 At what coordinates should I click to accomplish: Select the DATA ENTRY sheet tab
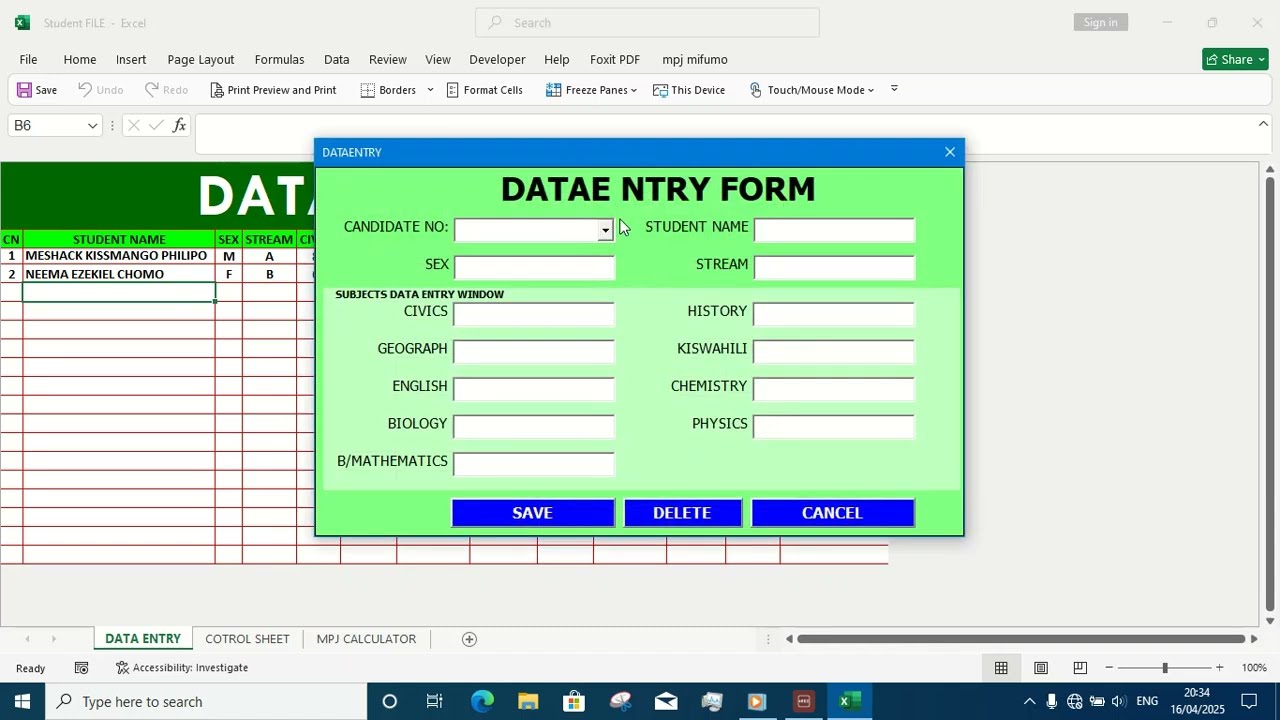click(143, 639)
